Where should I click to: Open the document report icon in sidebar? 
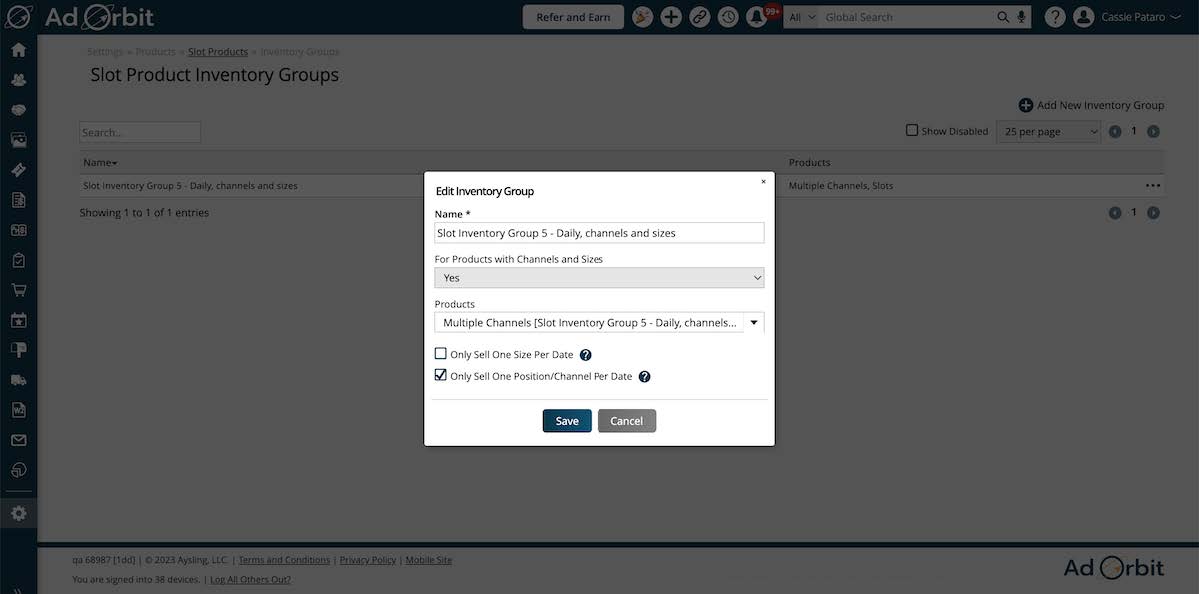[18, 200]
